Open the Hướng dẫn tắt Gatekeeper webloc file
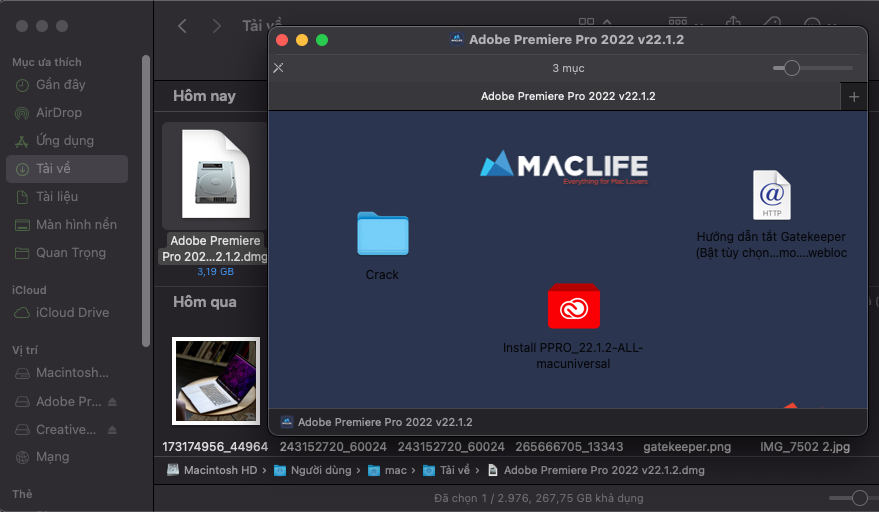The height and width of the screenshot is (512, 879). tap(771, 195)
